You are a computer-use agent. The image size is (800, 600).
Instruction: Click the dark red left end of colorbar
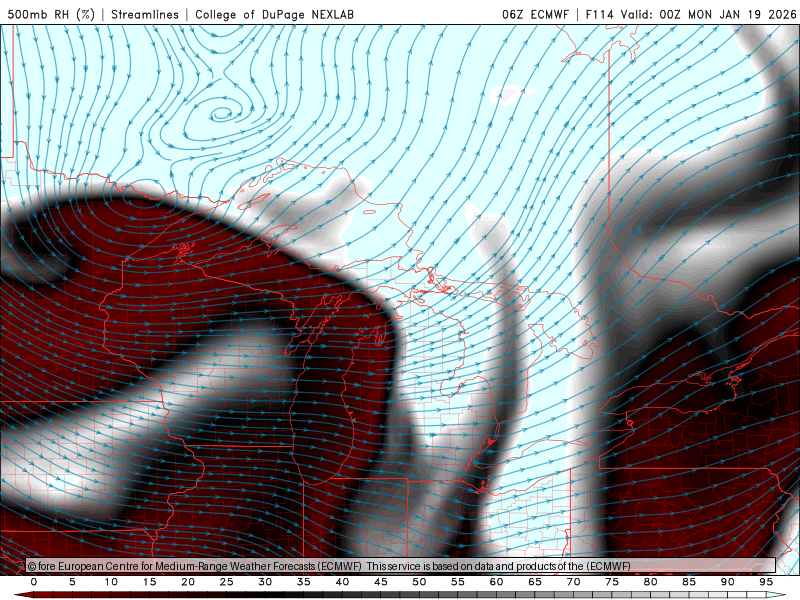click(x=23, y=595)
